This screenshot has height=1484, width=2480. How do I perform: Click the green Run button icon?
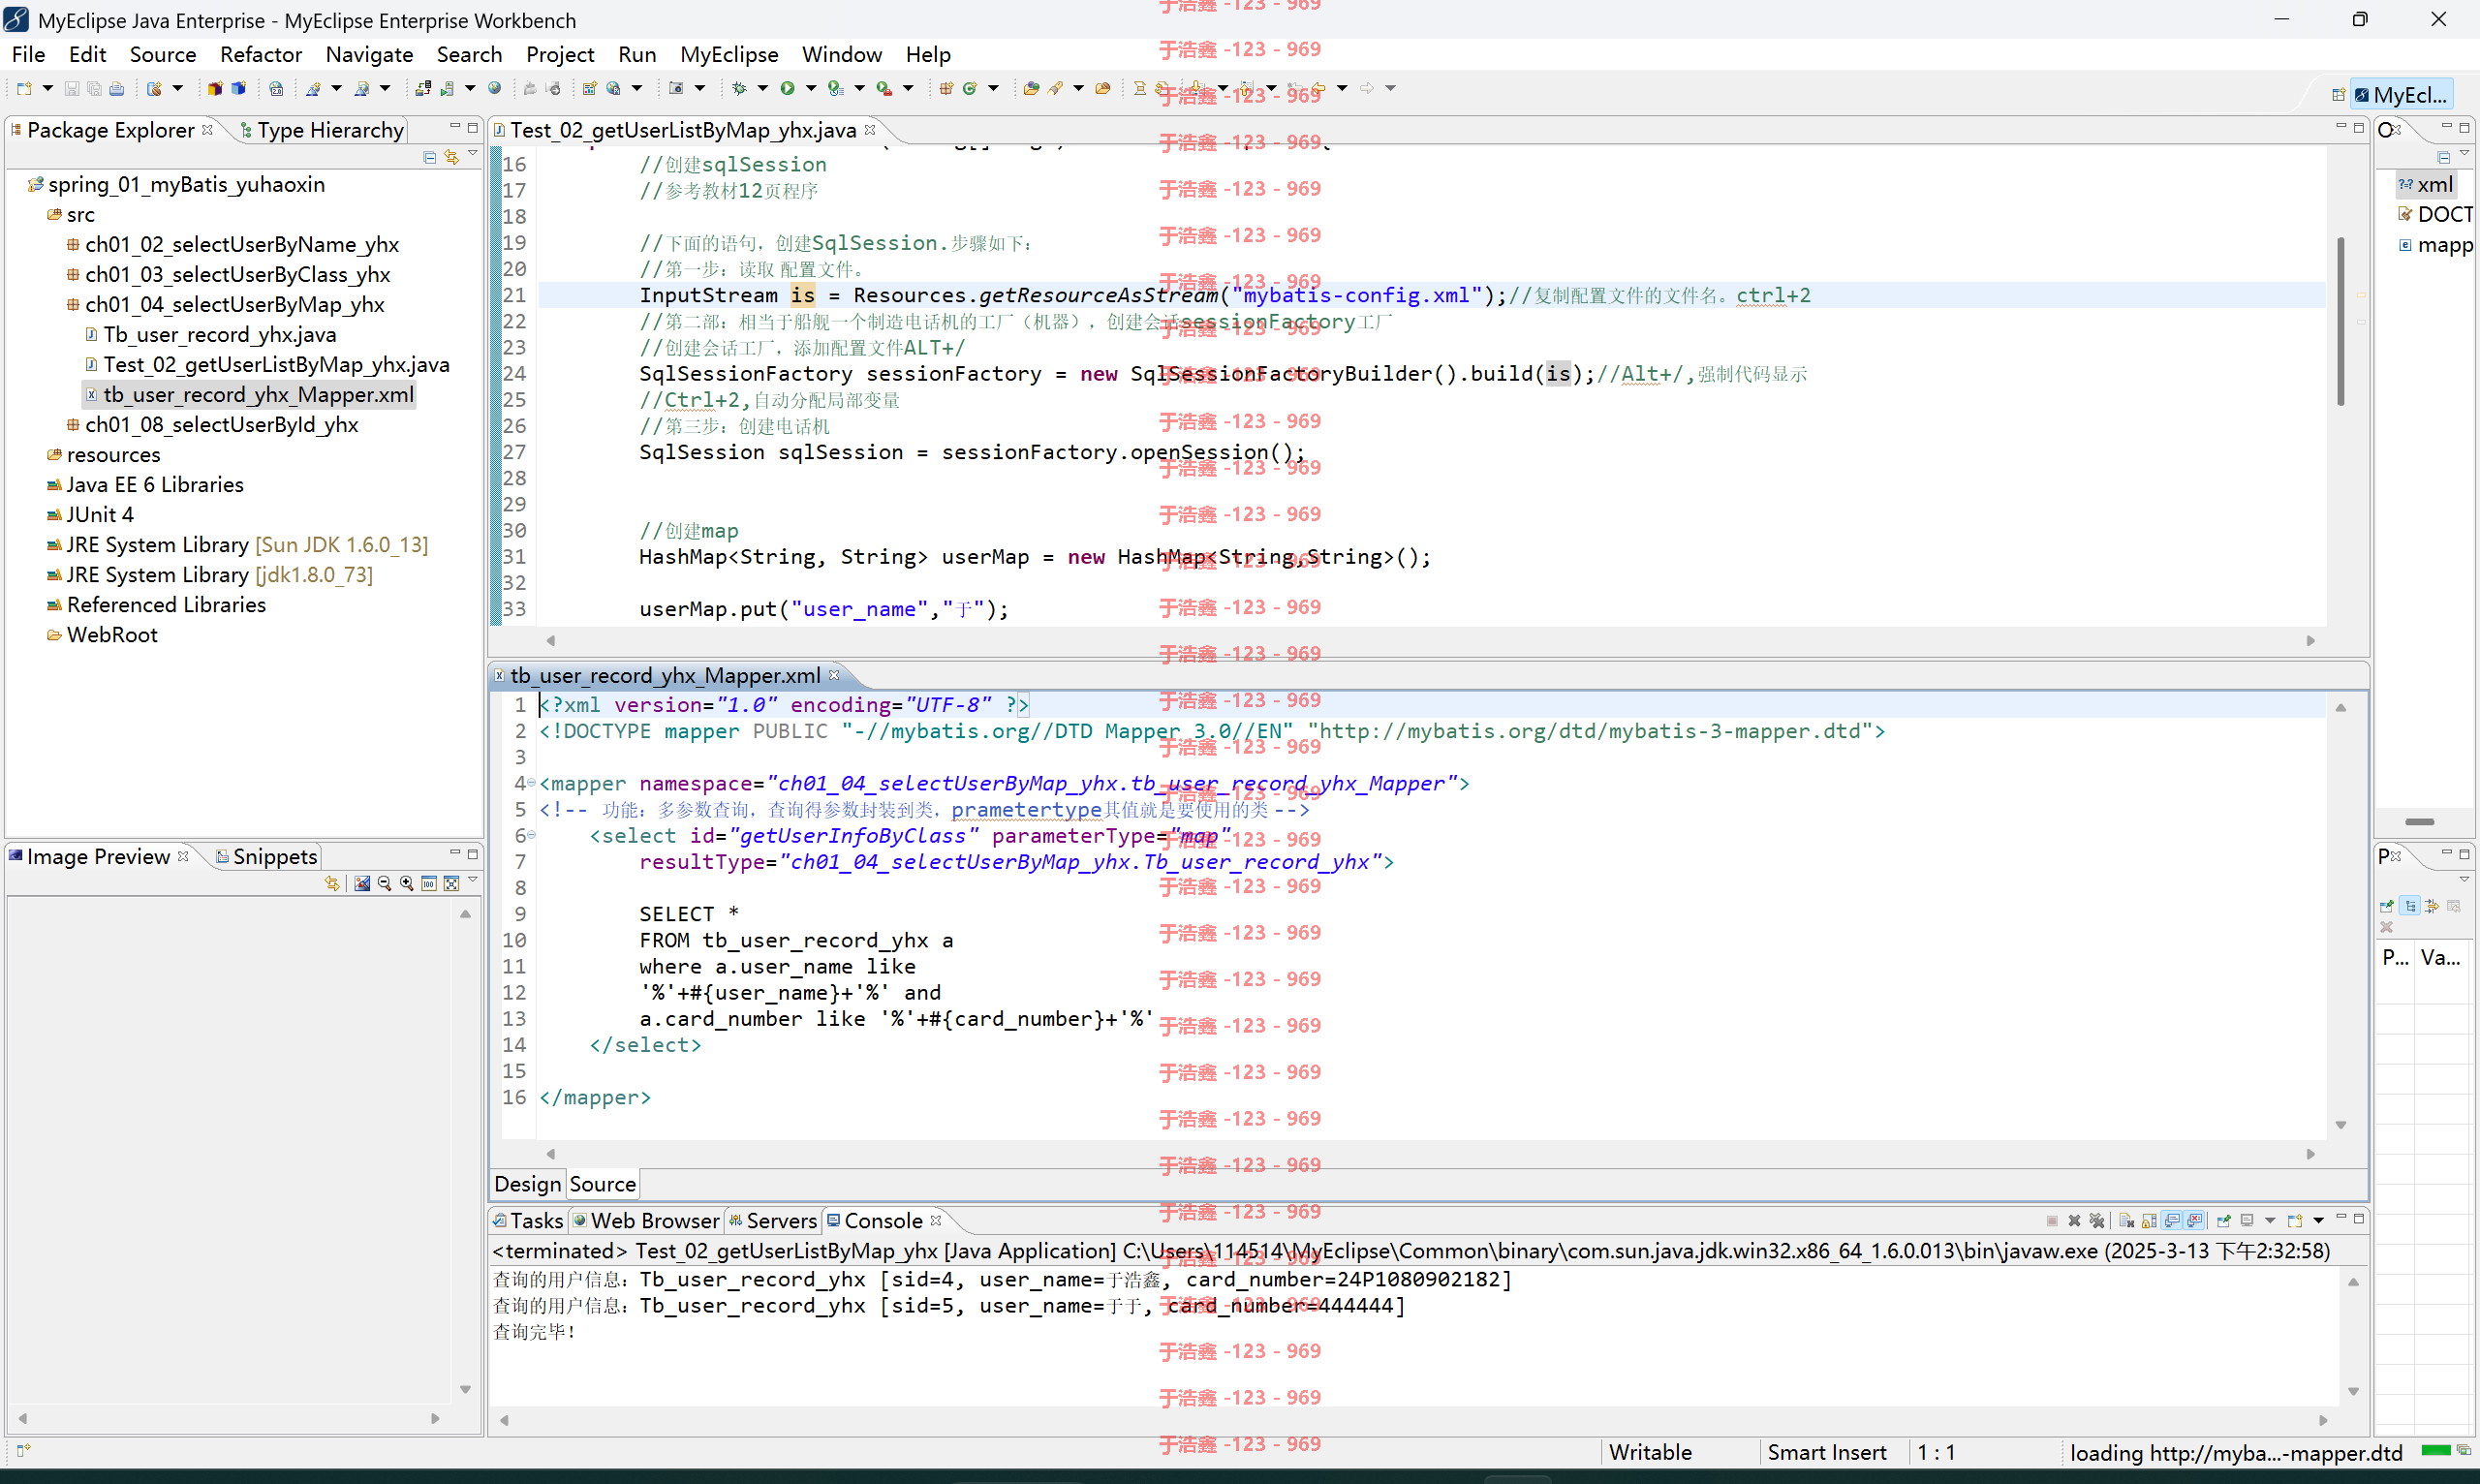pyautogui.click(x=787, y=89)
